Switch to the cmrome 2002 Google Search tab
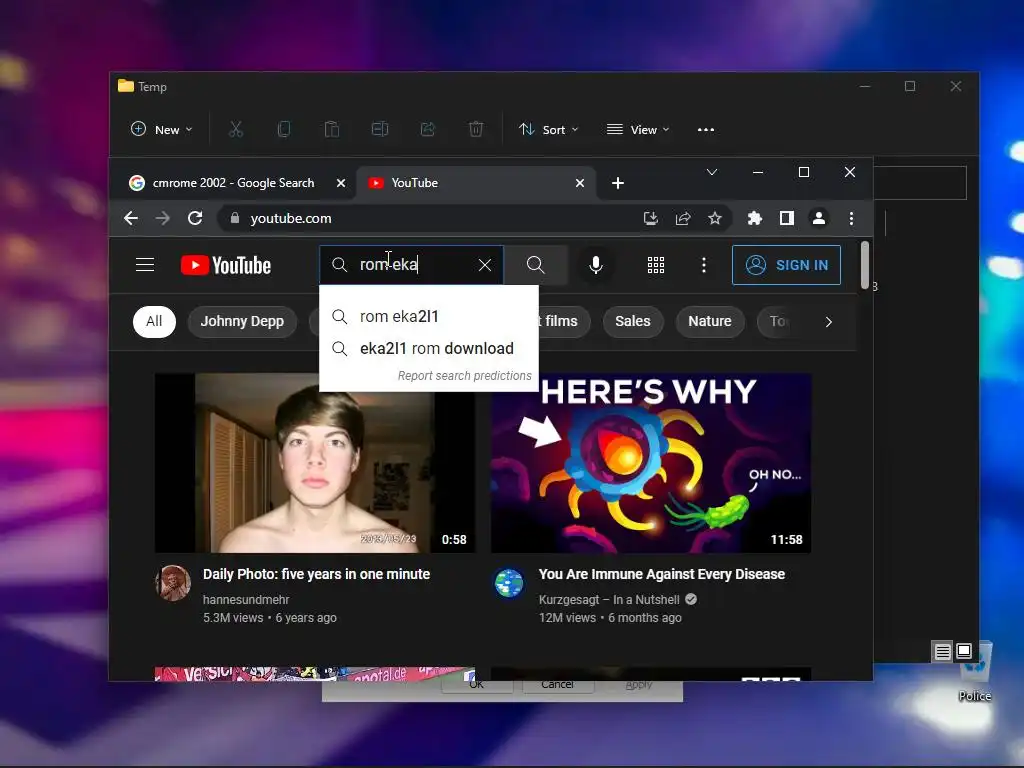 tap(232, 183)
